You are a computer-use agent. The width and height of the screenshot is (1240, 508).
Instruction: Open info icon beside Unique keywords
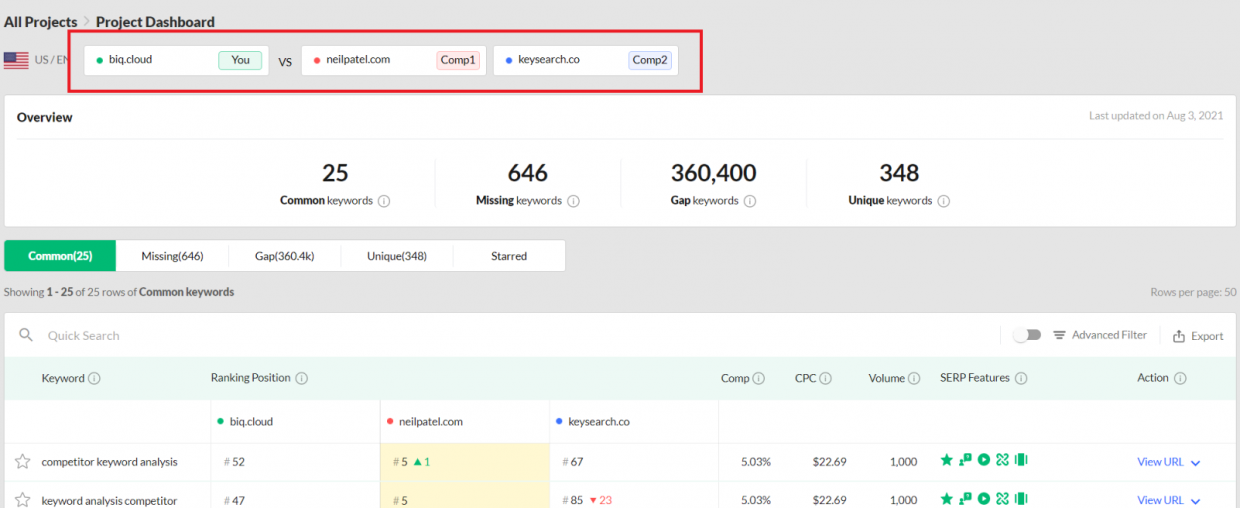943,201
